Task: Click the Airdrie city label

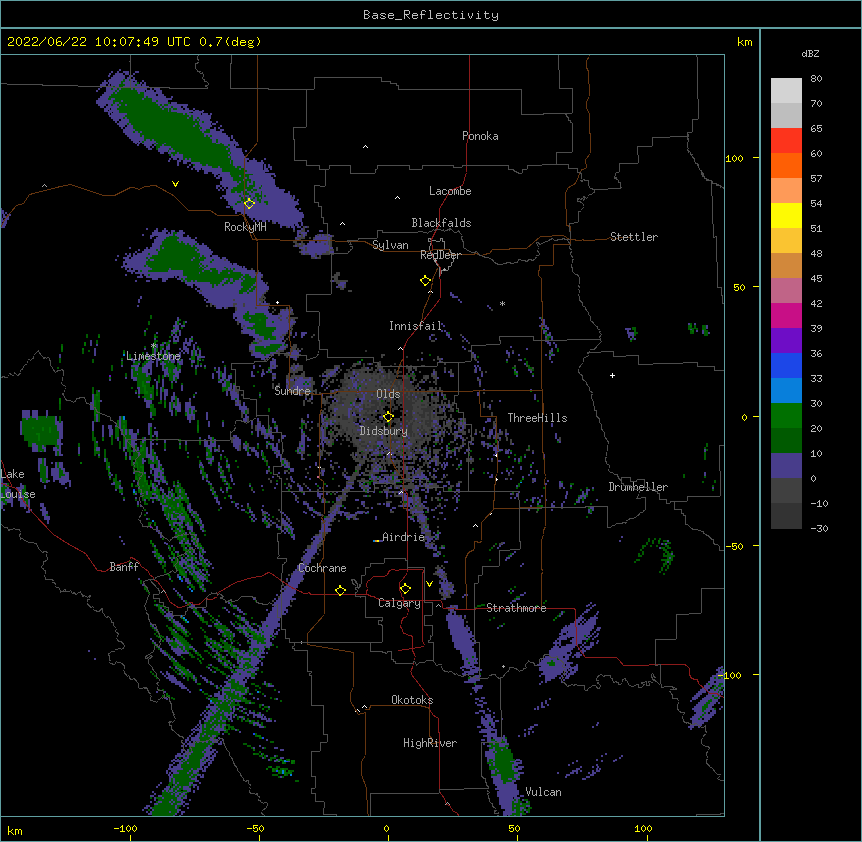Action: (404, 537)
